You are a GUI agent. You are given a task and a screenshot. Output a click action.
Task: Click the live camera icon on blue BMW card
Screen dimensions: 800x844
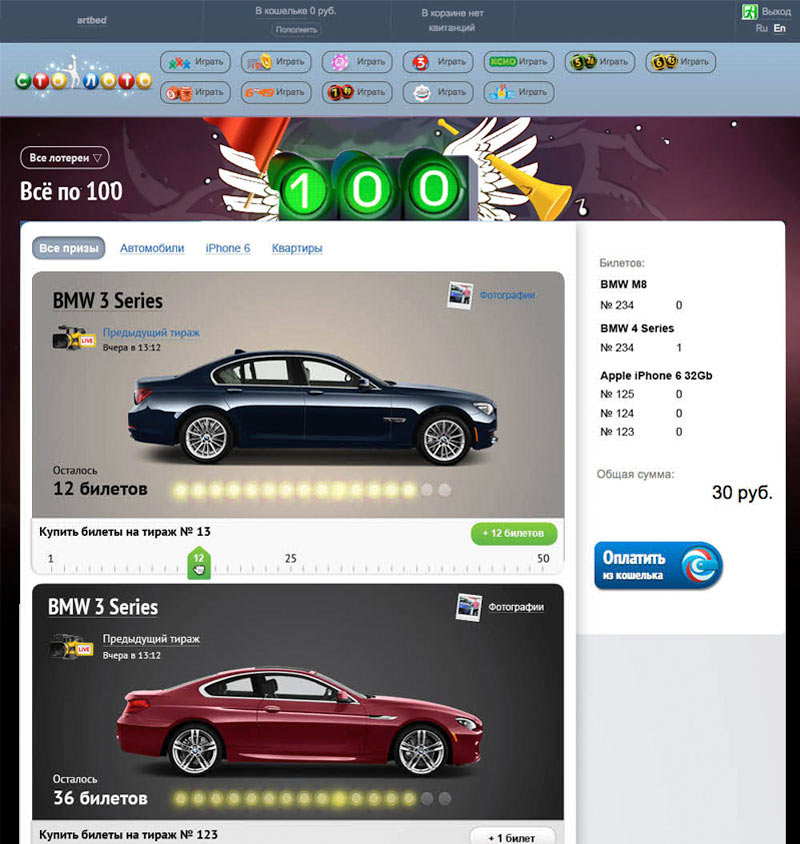coord(73,337)
